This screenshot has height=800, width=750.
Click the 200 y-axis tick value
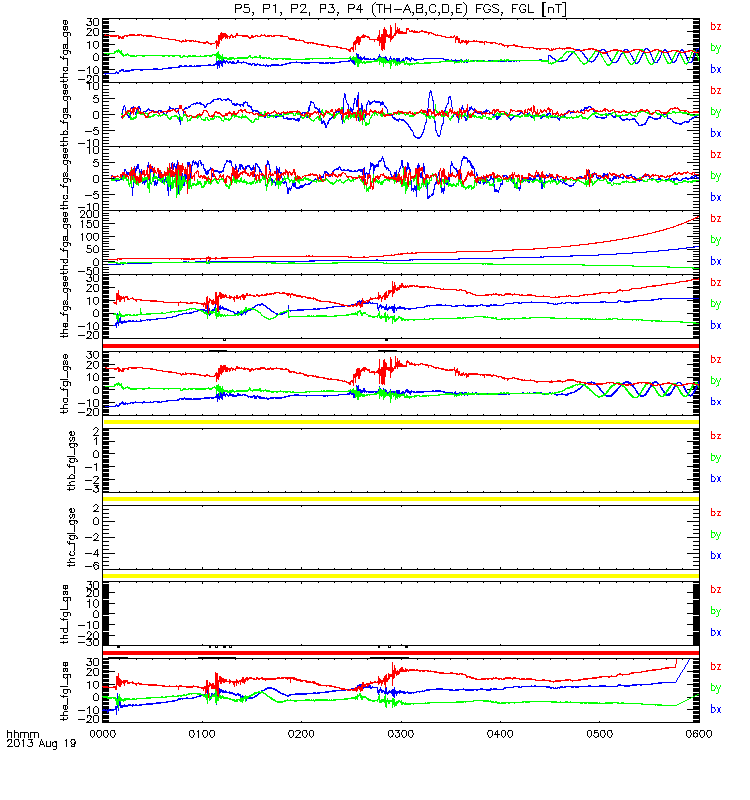89,215
